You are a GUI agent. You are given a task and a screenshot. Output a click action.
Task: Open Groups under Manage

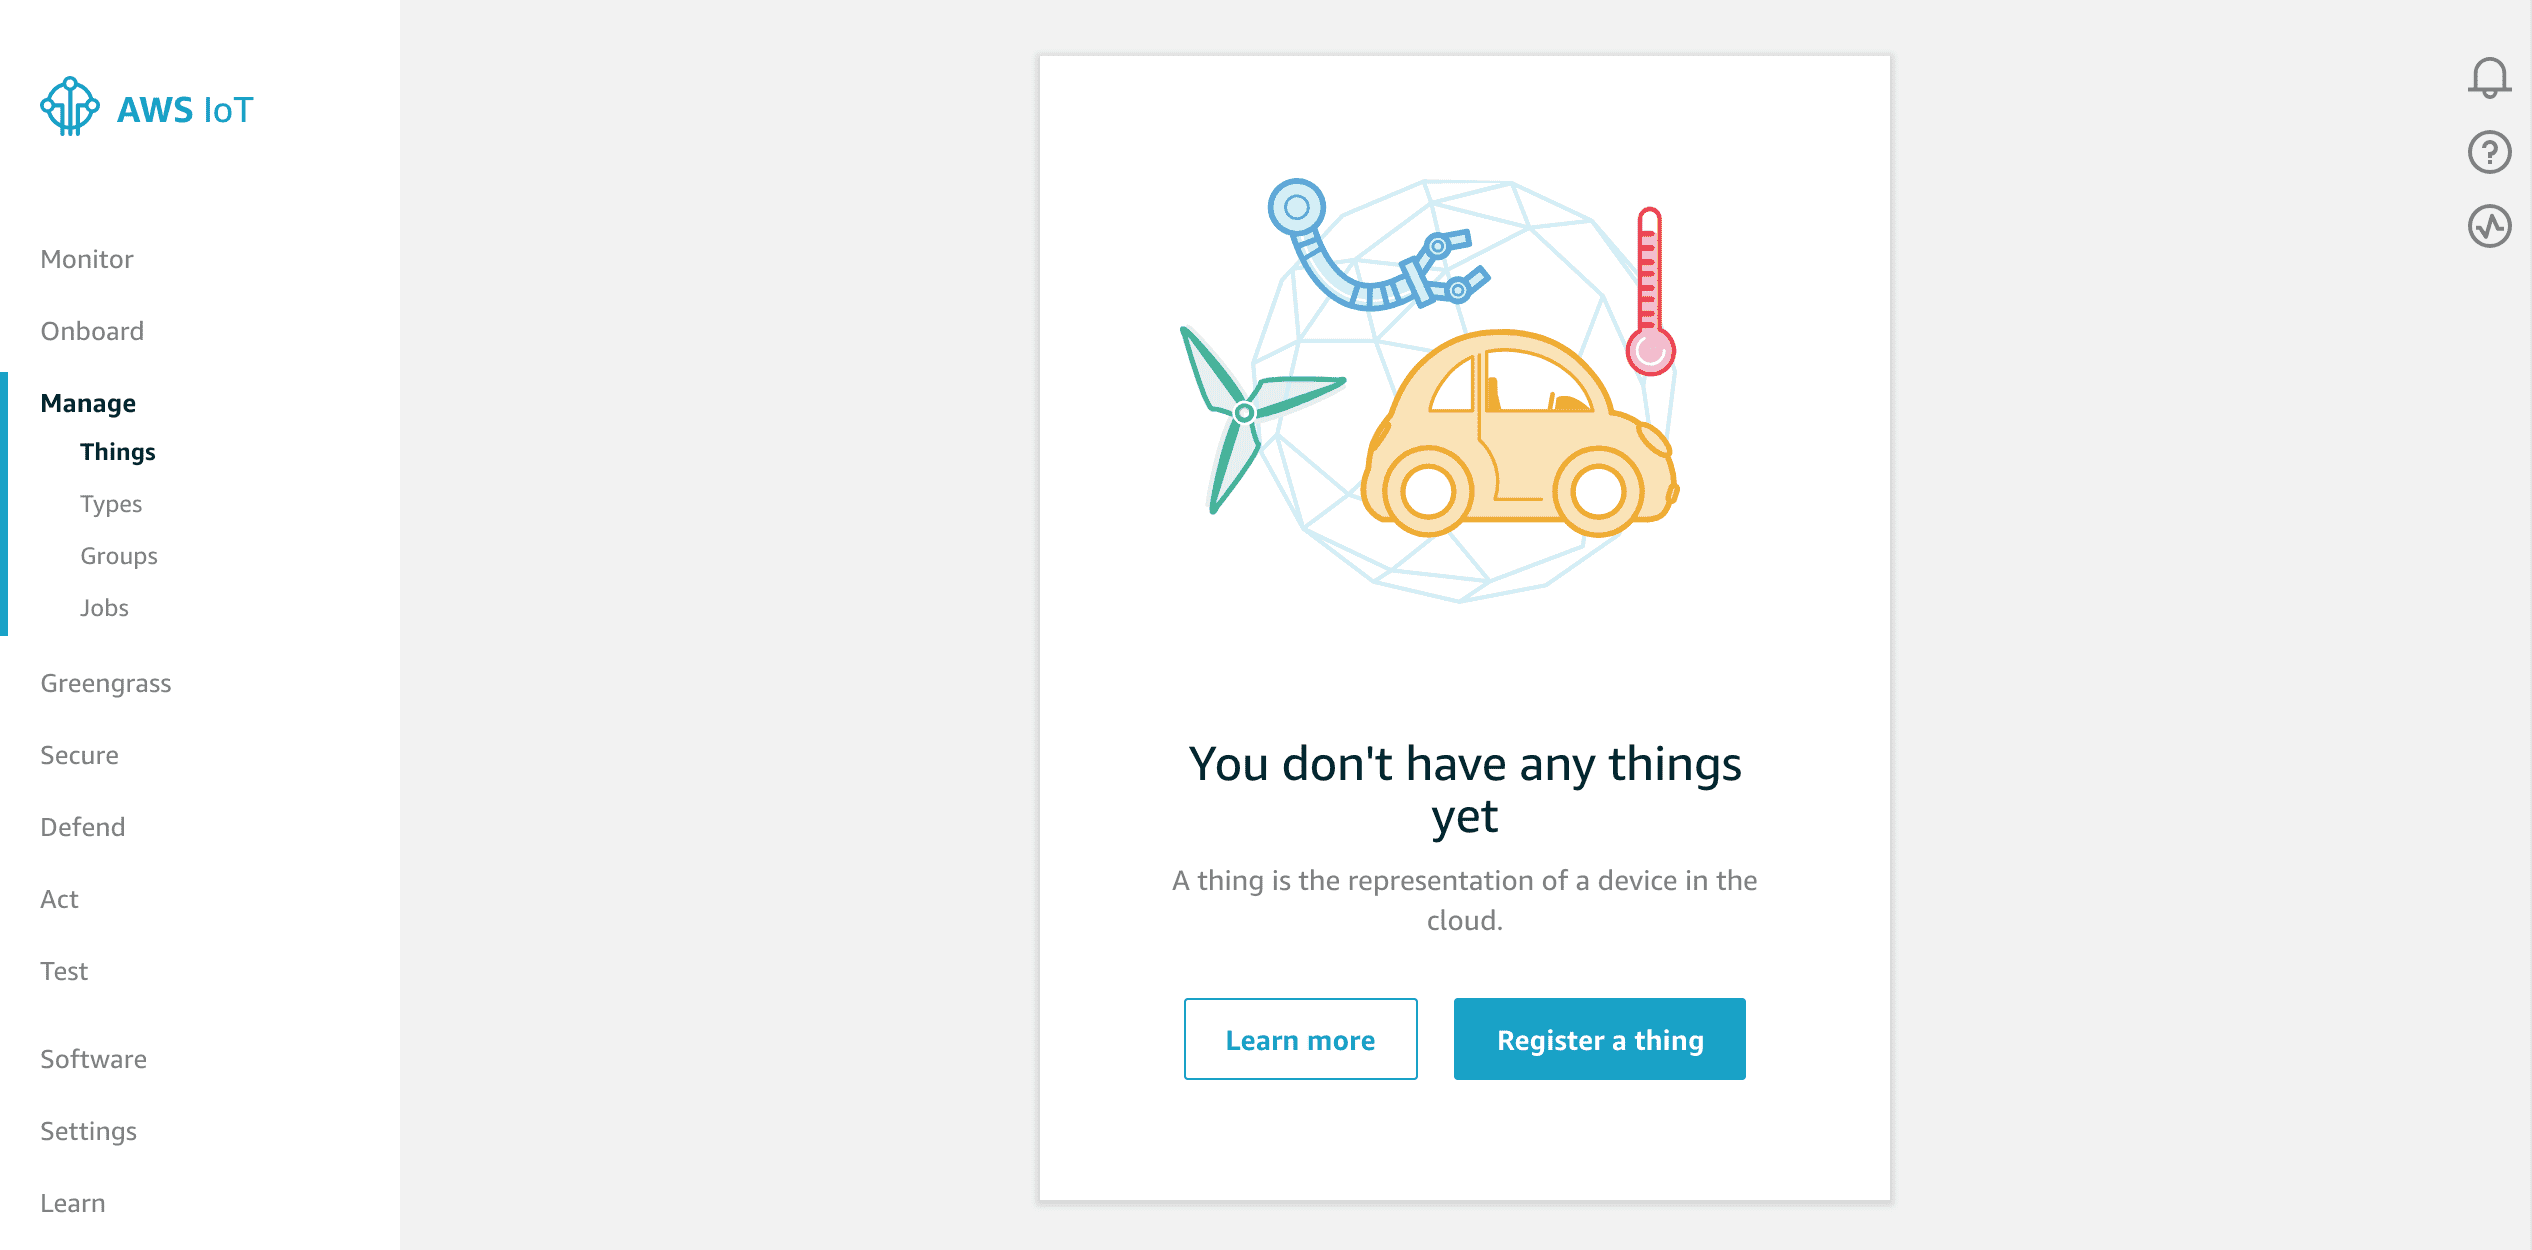tap(119, 556)
